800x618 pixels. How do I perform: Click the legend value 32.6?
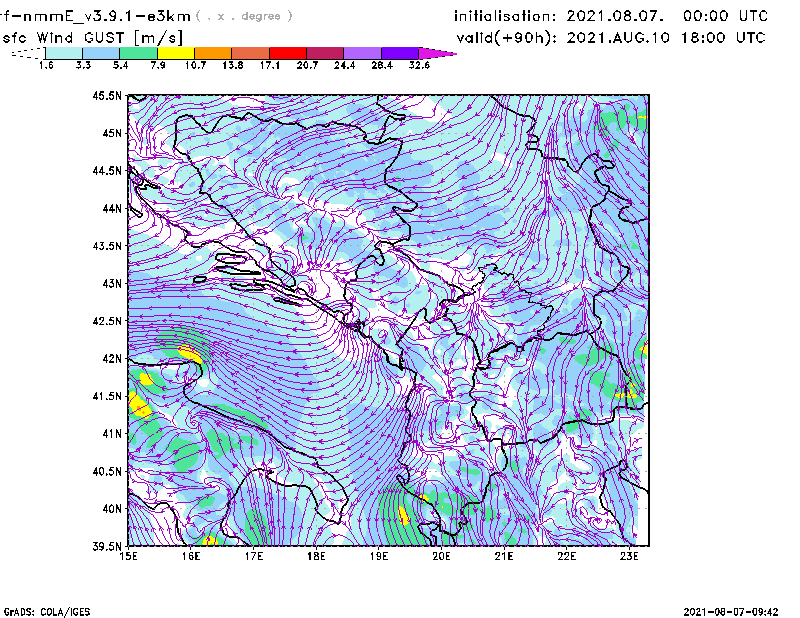(419, 65)
